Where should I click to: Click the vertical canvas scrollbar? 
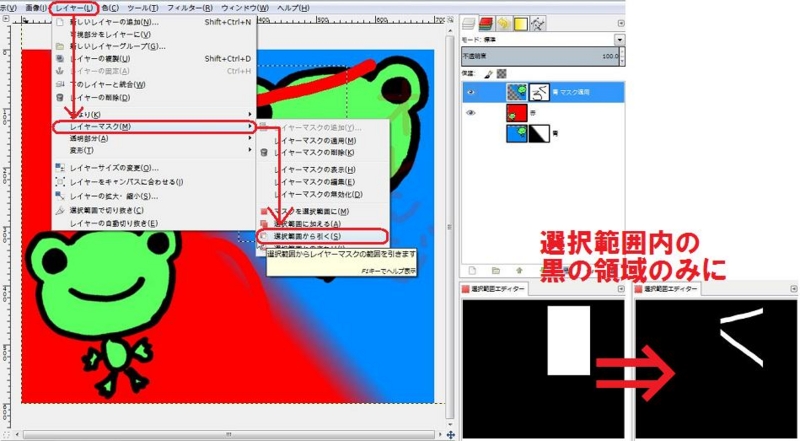tap(449, 227)
